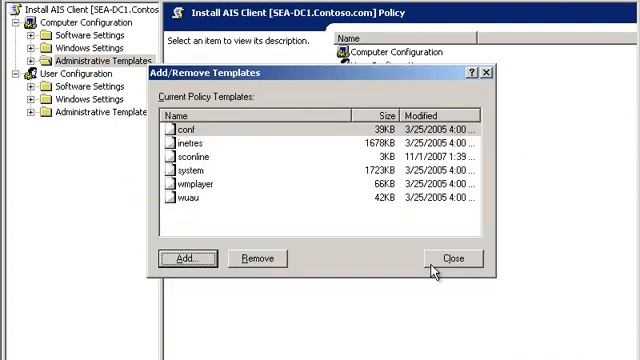The image size is (640, 360).
Task: Click Windows Settings folder icon under Computer Configuration
Action: click(x=46, y=48)
